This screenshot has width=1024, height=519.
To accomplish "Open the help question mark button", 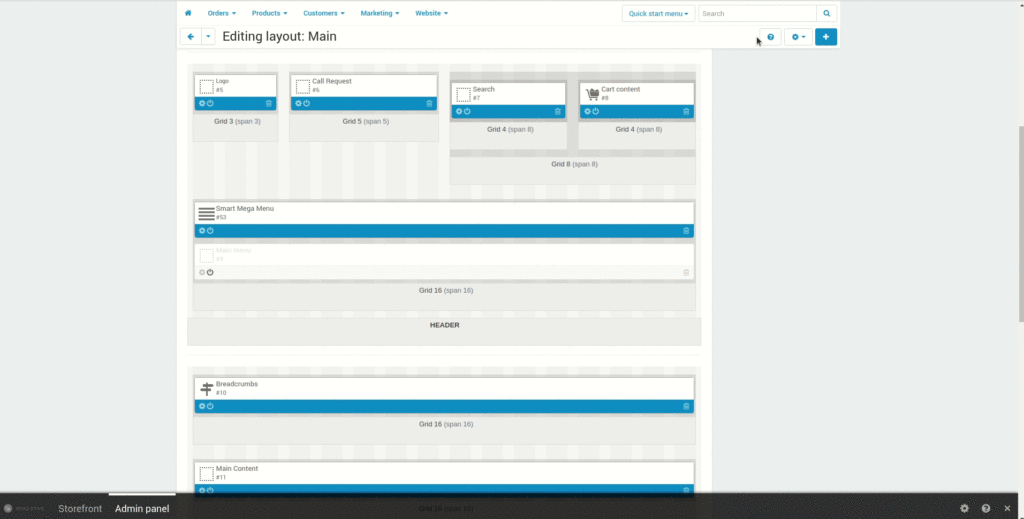I will tap(770, 37).
